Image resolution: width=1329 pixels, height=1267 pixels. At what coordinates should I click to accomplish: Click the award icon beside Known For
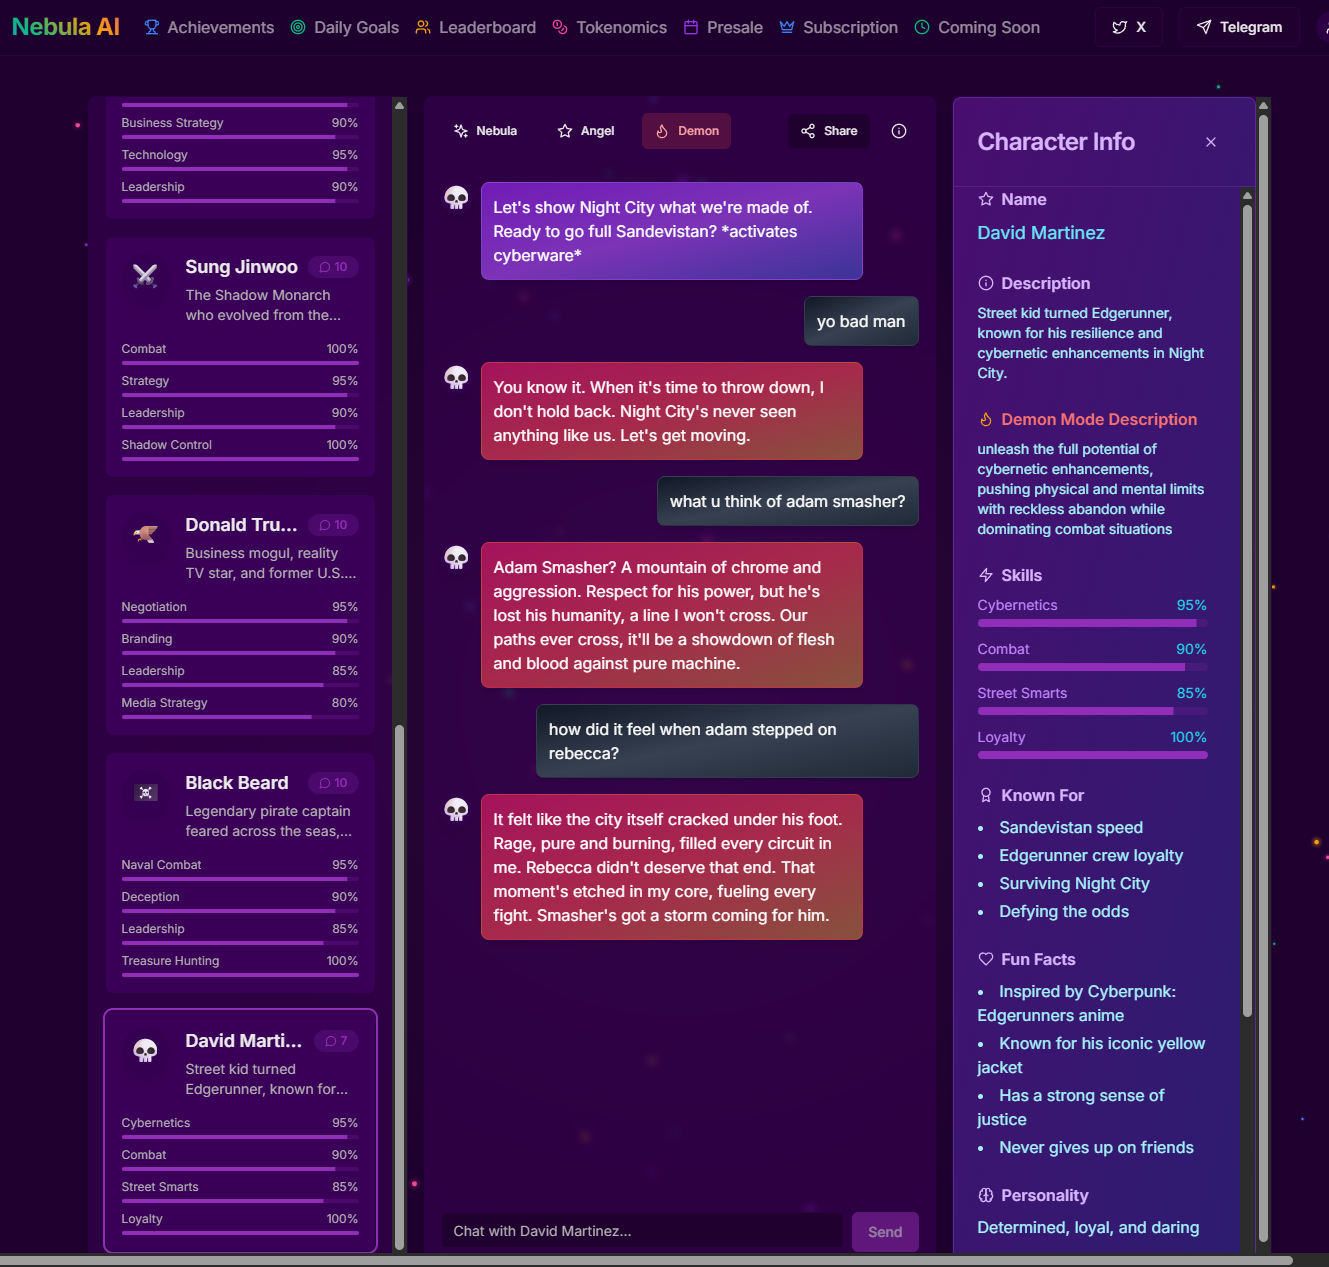coord(986,795)
